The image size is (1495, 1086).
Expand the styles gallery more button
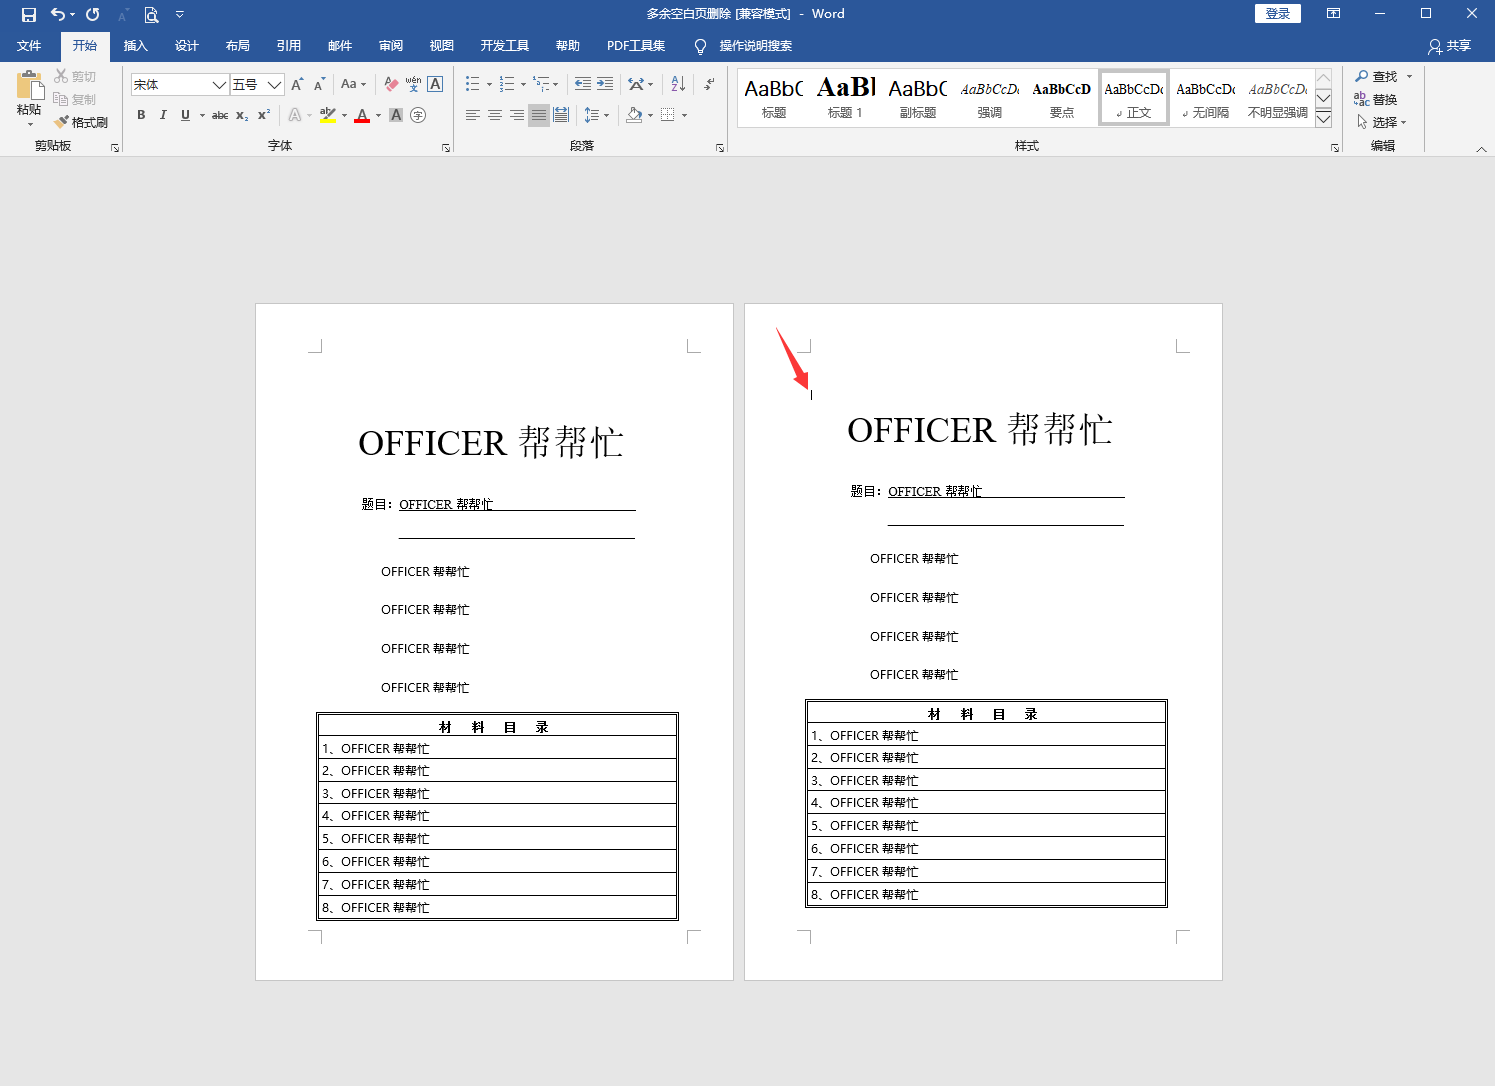tap(1323, 118)
